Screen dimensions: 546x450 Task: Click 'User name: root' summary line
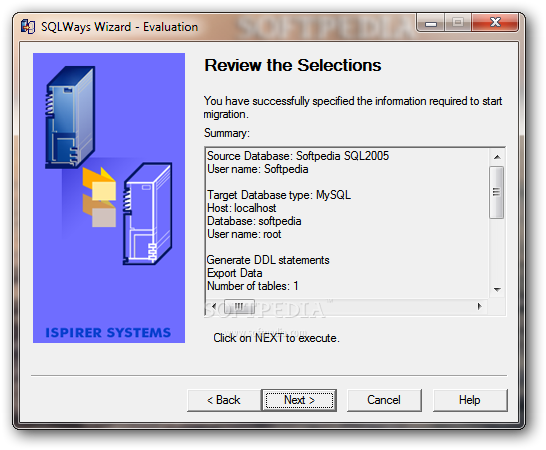(244, 234)
